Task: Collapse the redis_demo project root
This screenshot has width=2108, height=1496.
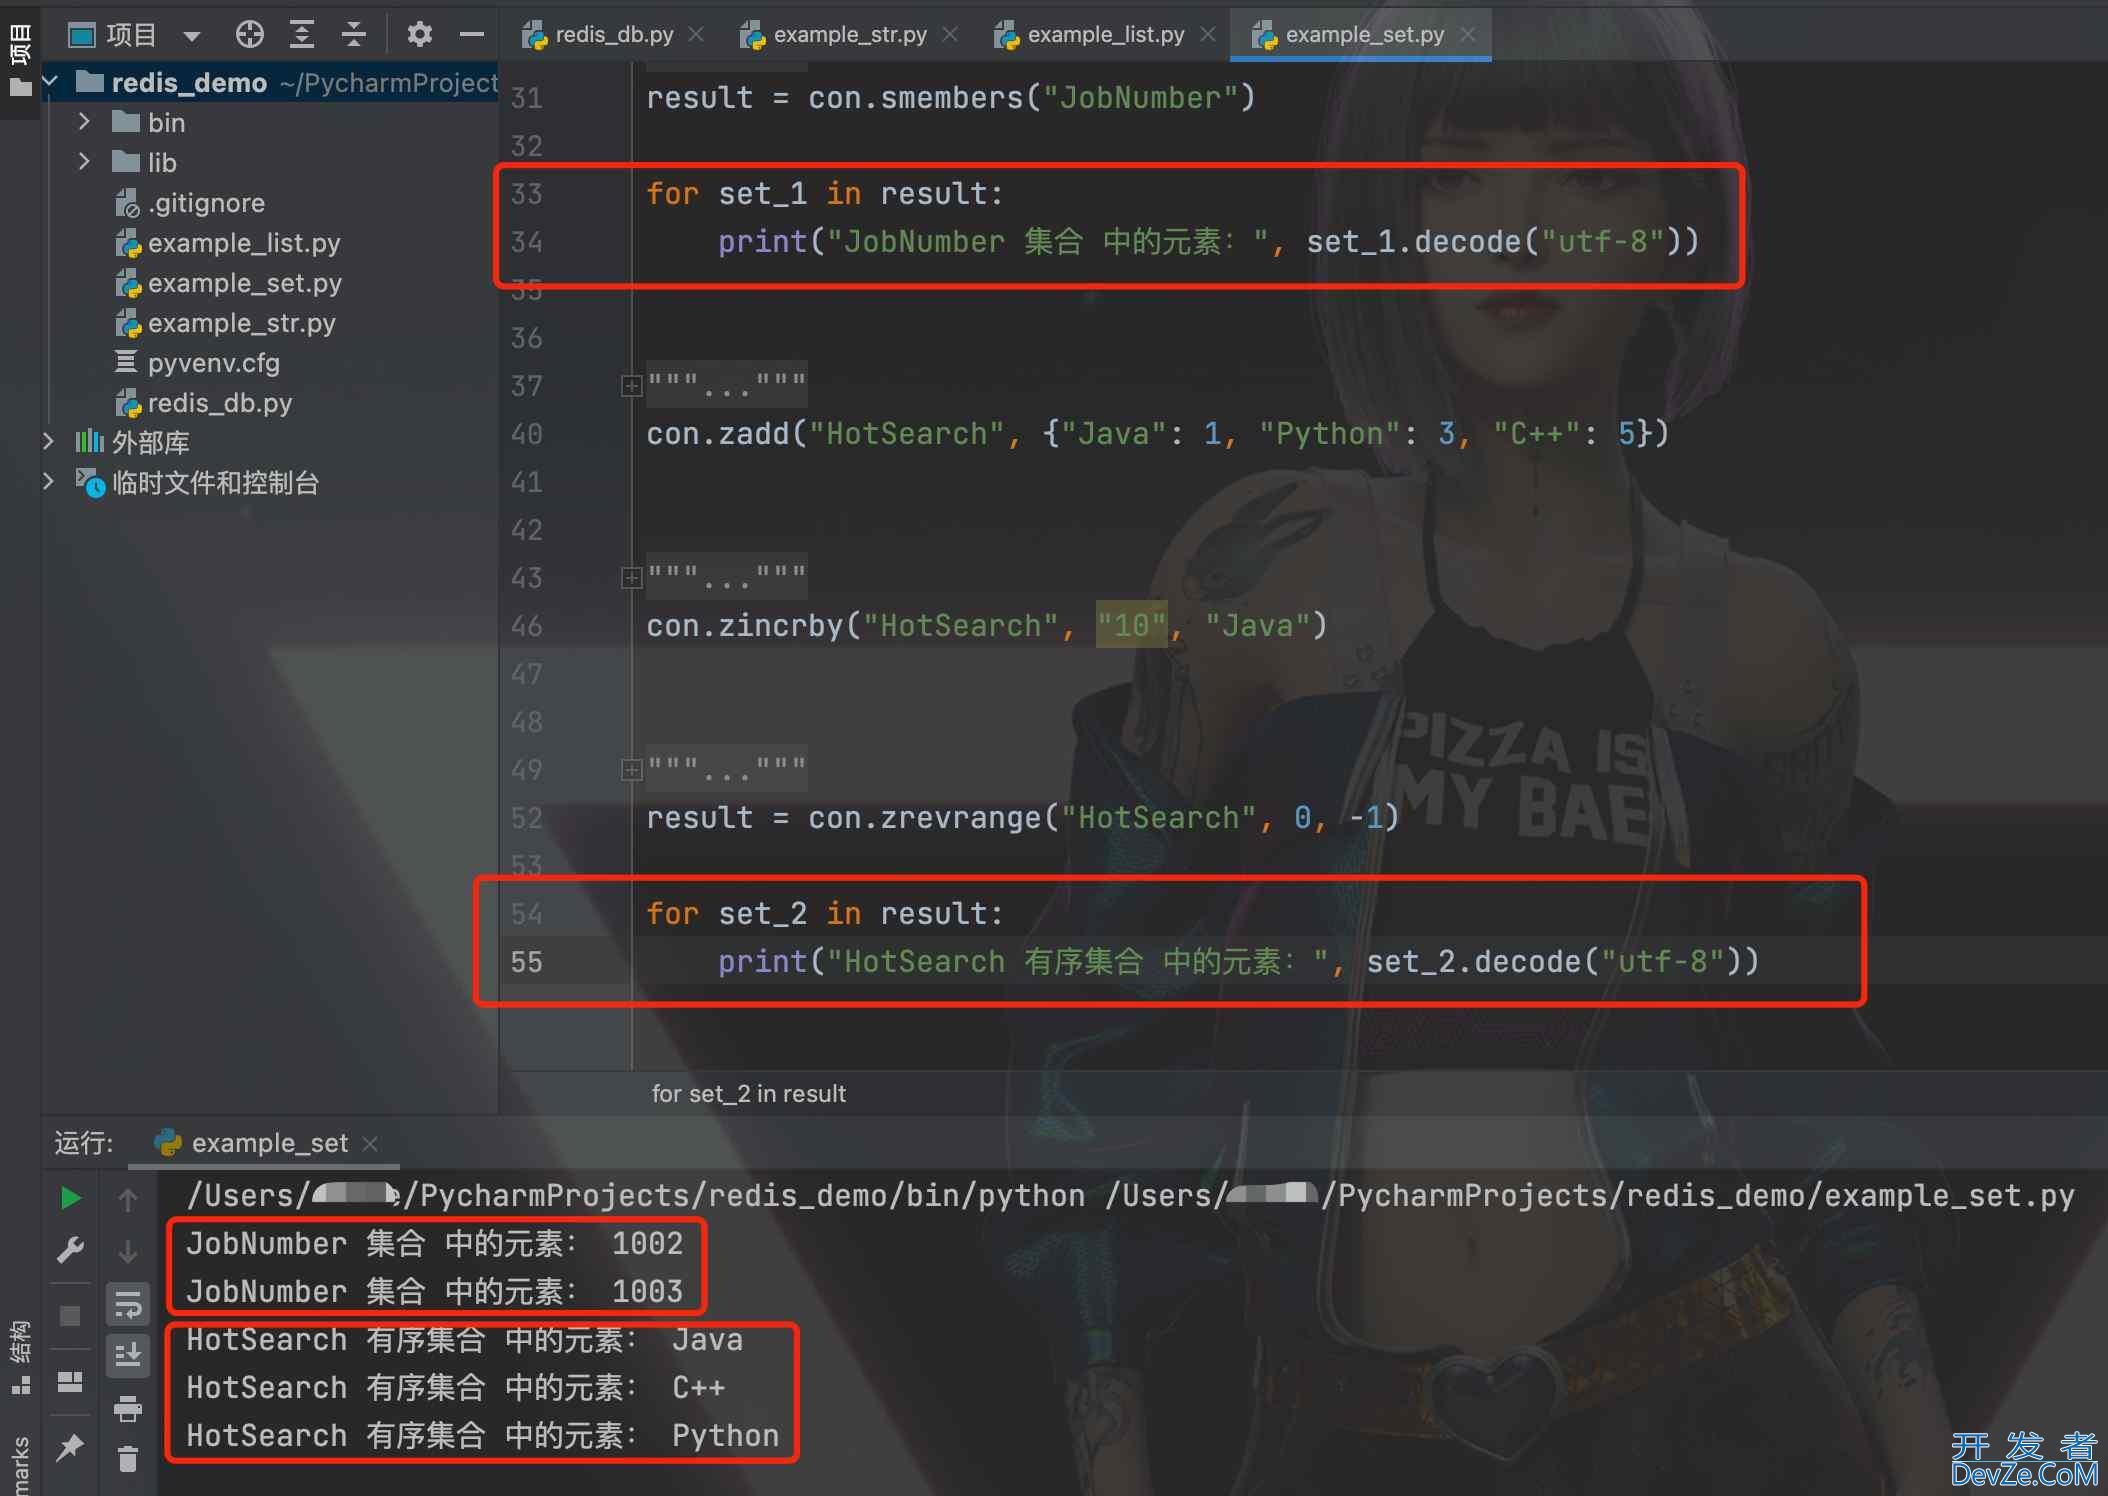Action: pos(51,81)
